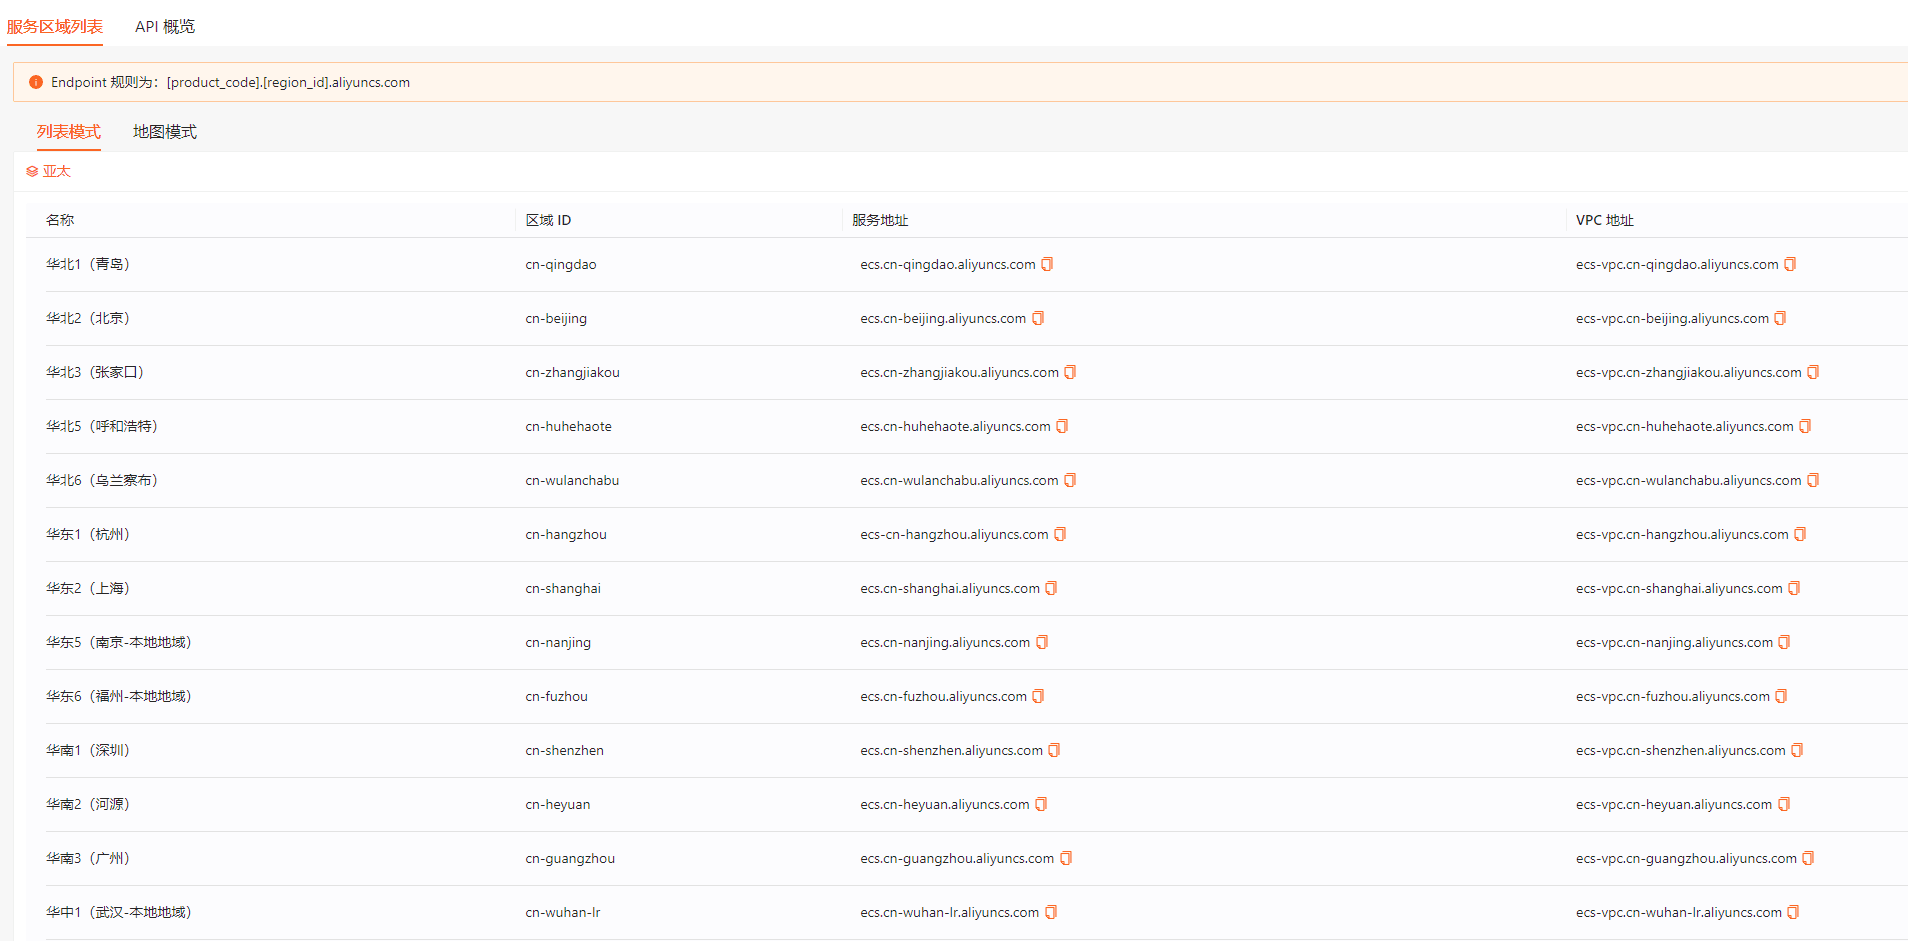
Task: Copy the ecs.cn-guangzhou.aliyuncs.com service address
Action: coord(1066,858)
